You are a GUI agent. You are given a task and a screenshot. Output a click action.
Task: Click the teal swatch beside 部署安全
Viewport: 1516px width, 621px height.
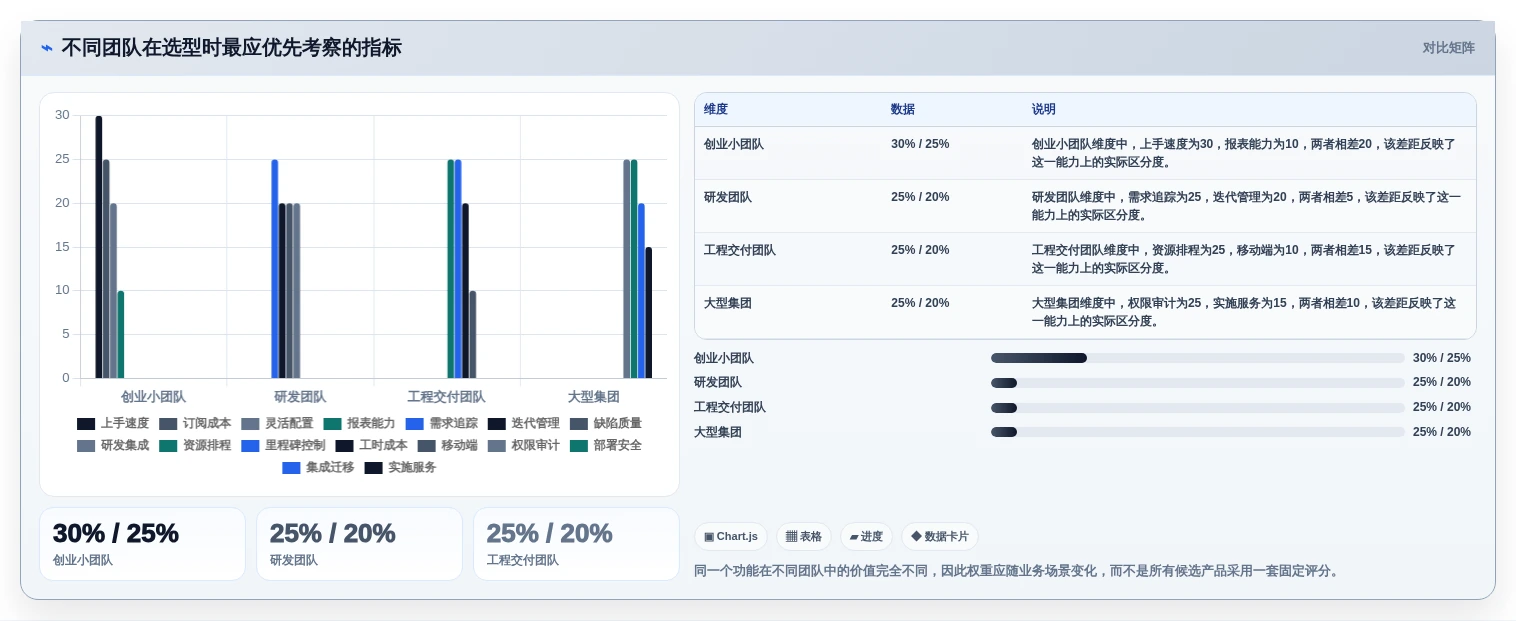[578, 445]
